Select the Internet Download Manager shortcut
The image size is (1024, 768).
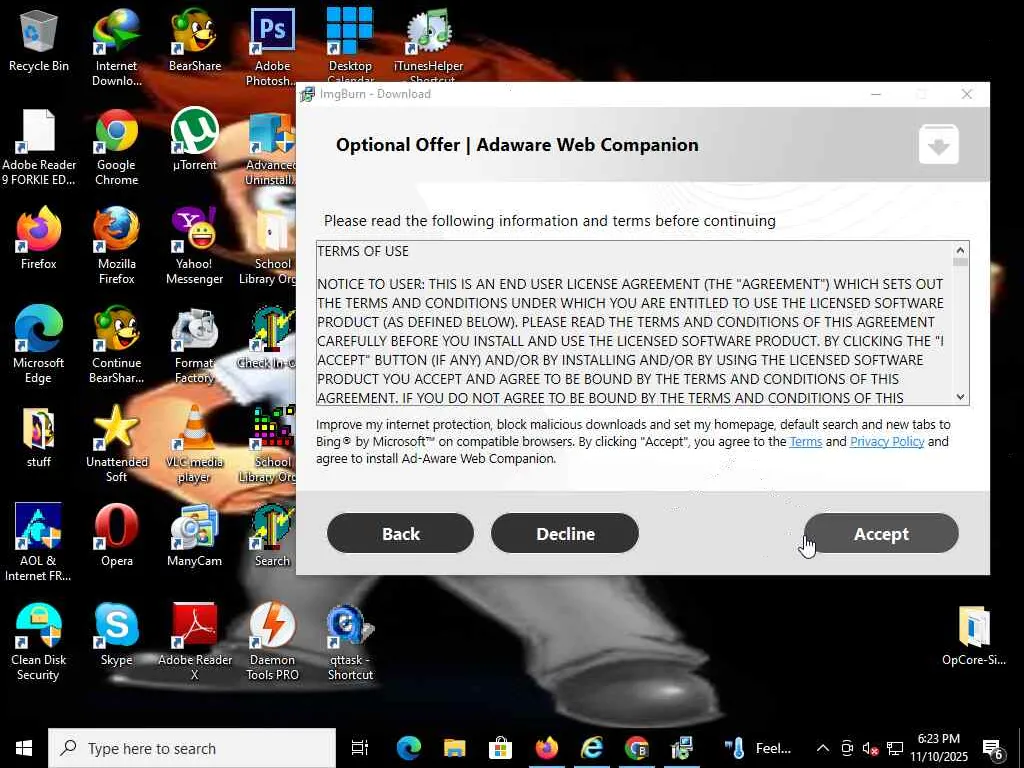116,47
